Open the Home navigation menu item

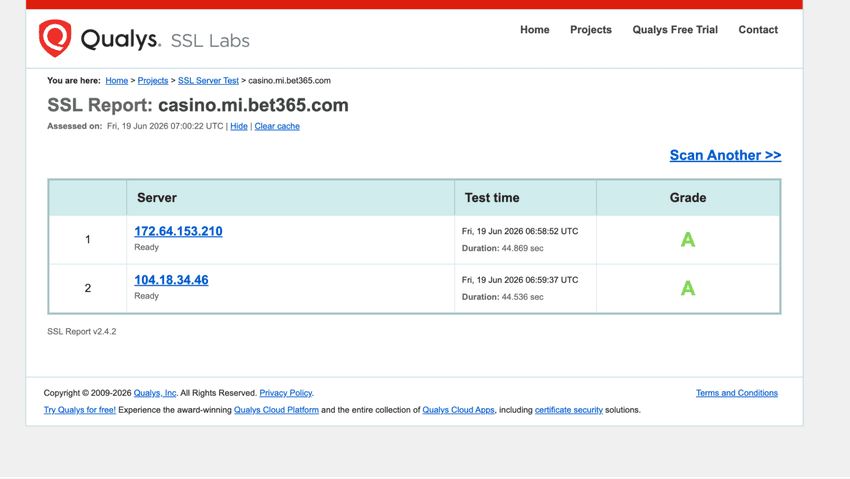pos(535,30)
